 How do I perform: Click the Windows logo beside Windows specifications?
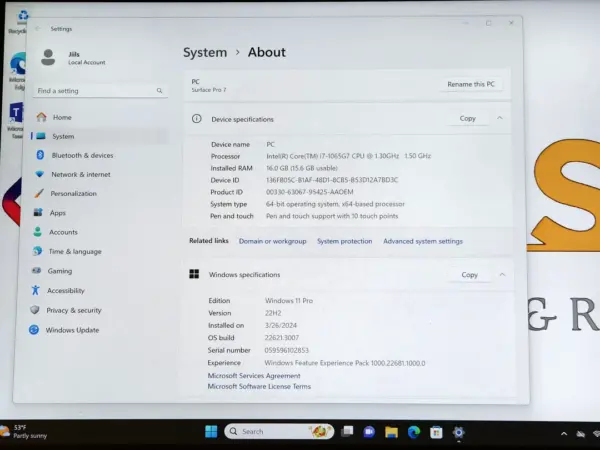click(x=194, y=274)
